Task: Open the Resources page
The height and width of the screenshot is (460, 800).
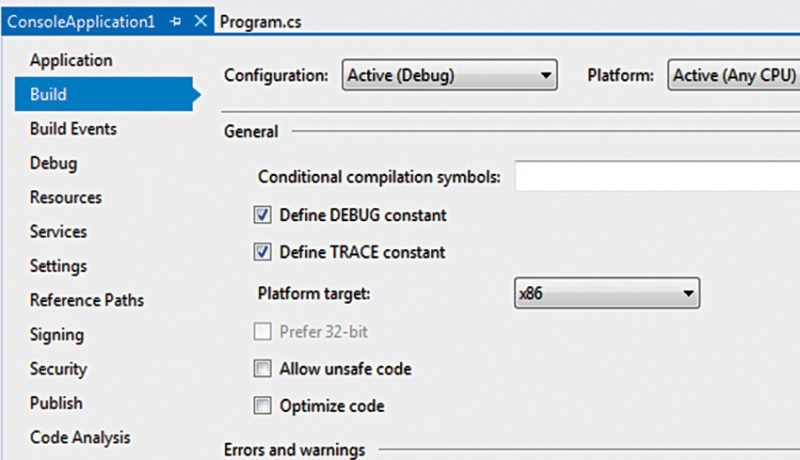Action: tap(65, 197)
